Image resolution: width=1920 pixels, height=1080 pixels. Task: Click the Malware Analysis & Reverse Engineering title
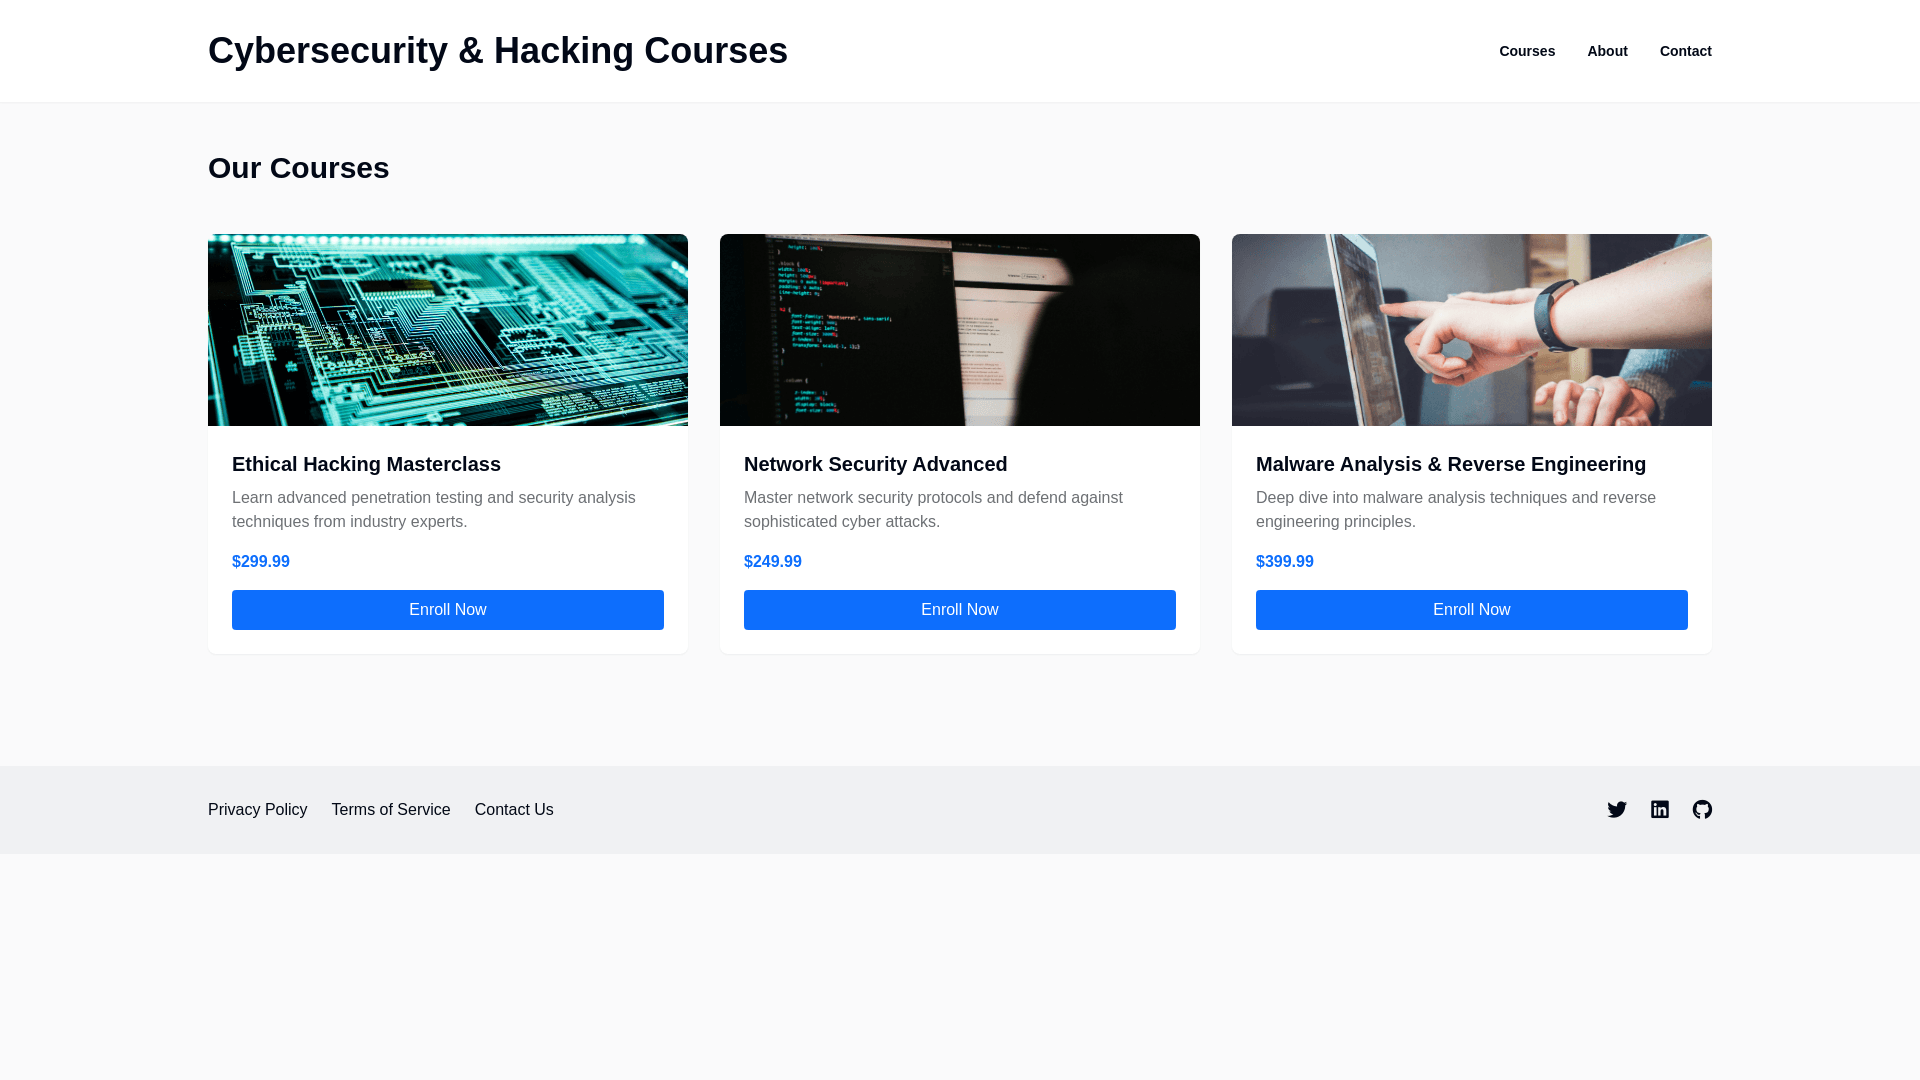point(1451,464)
